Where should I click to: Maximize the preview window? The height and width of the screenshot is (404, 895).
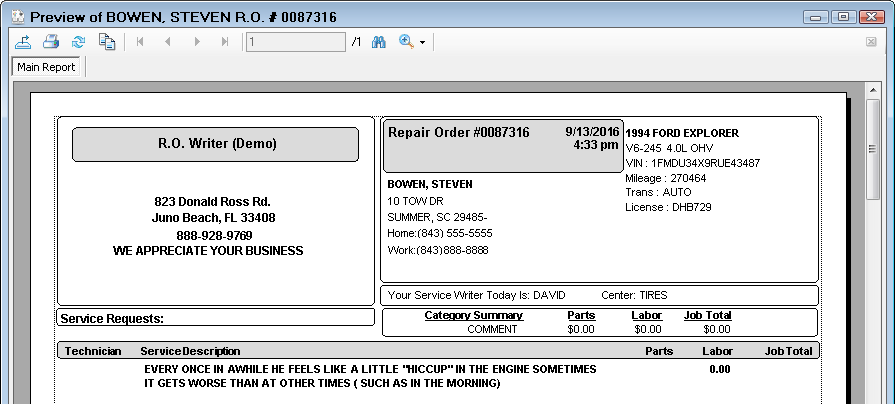[x=842, y=17]
